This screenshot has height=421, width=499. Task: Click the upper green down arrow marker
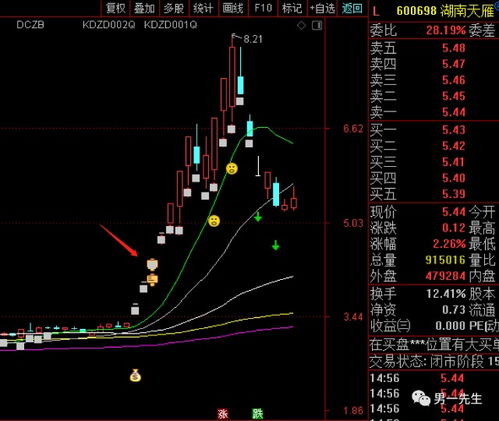[x=258, y=217]
